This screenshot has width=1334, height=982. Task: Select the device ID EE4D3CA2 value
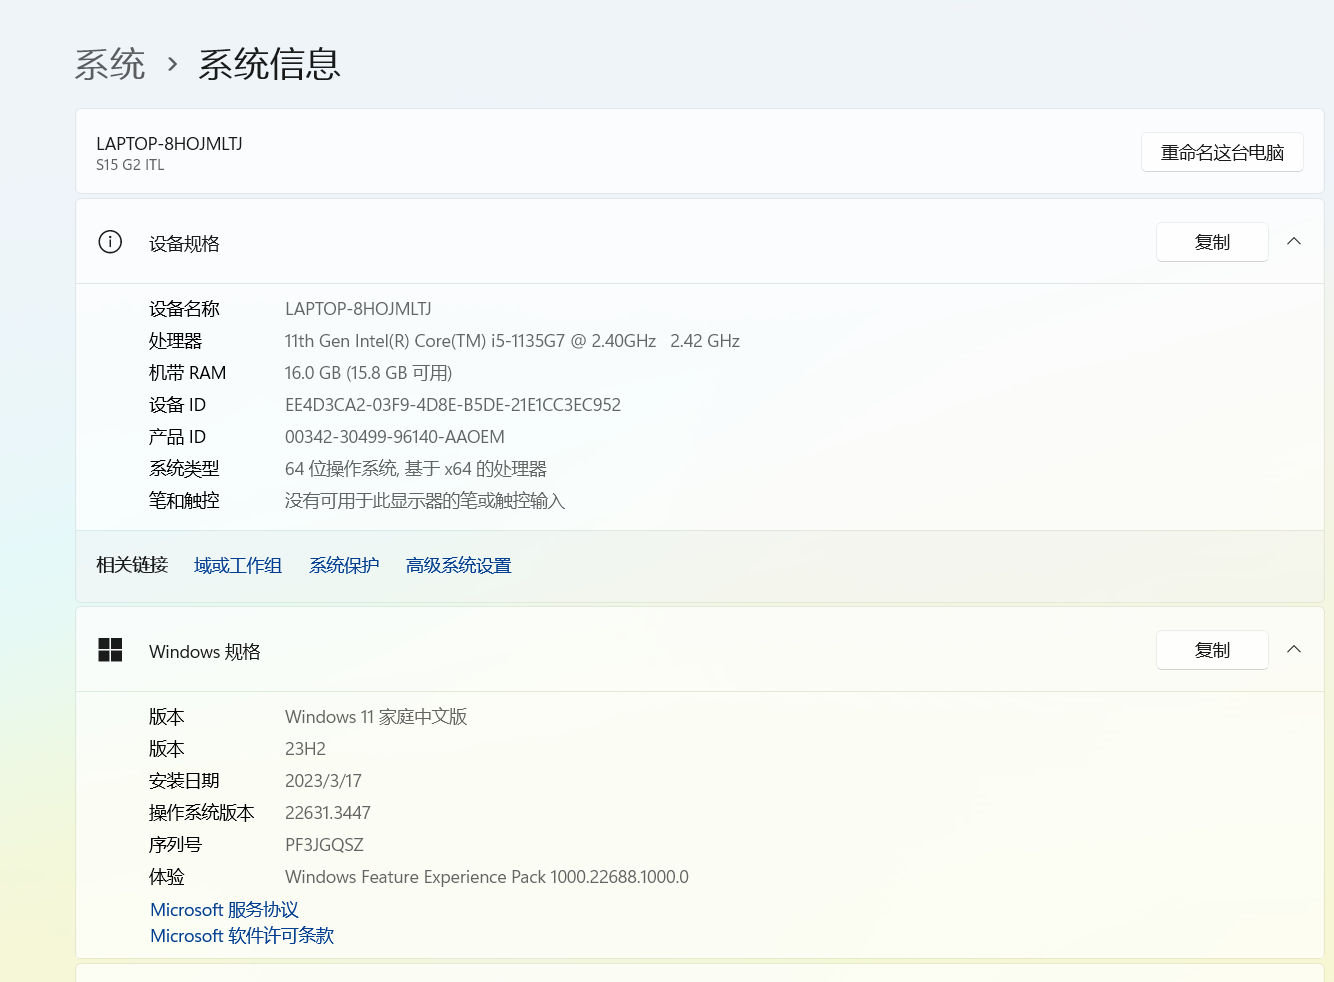coord(453,405)
